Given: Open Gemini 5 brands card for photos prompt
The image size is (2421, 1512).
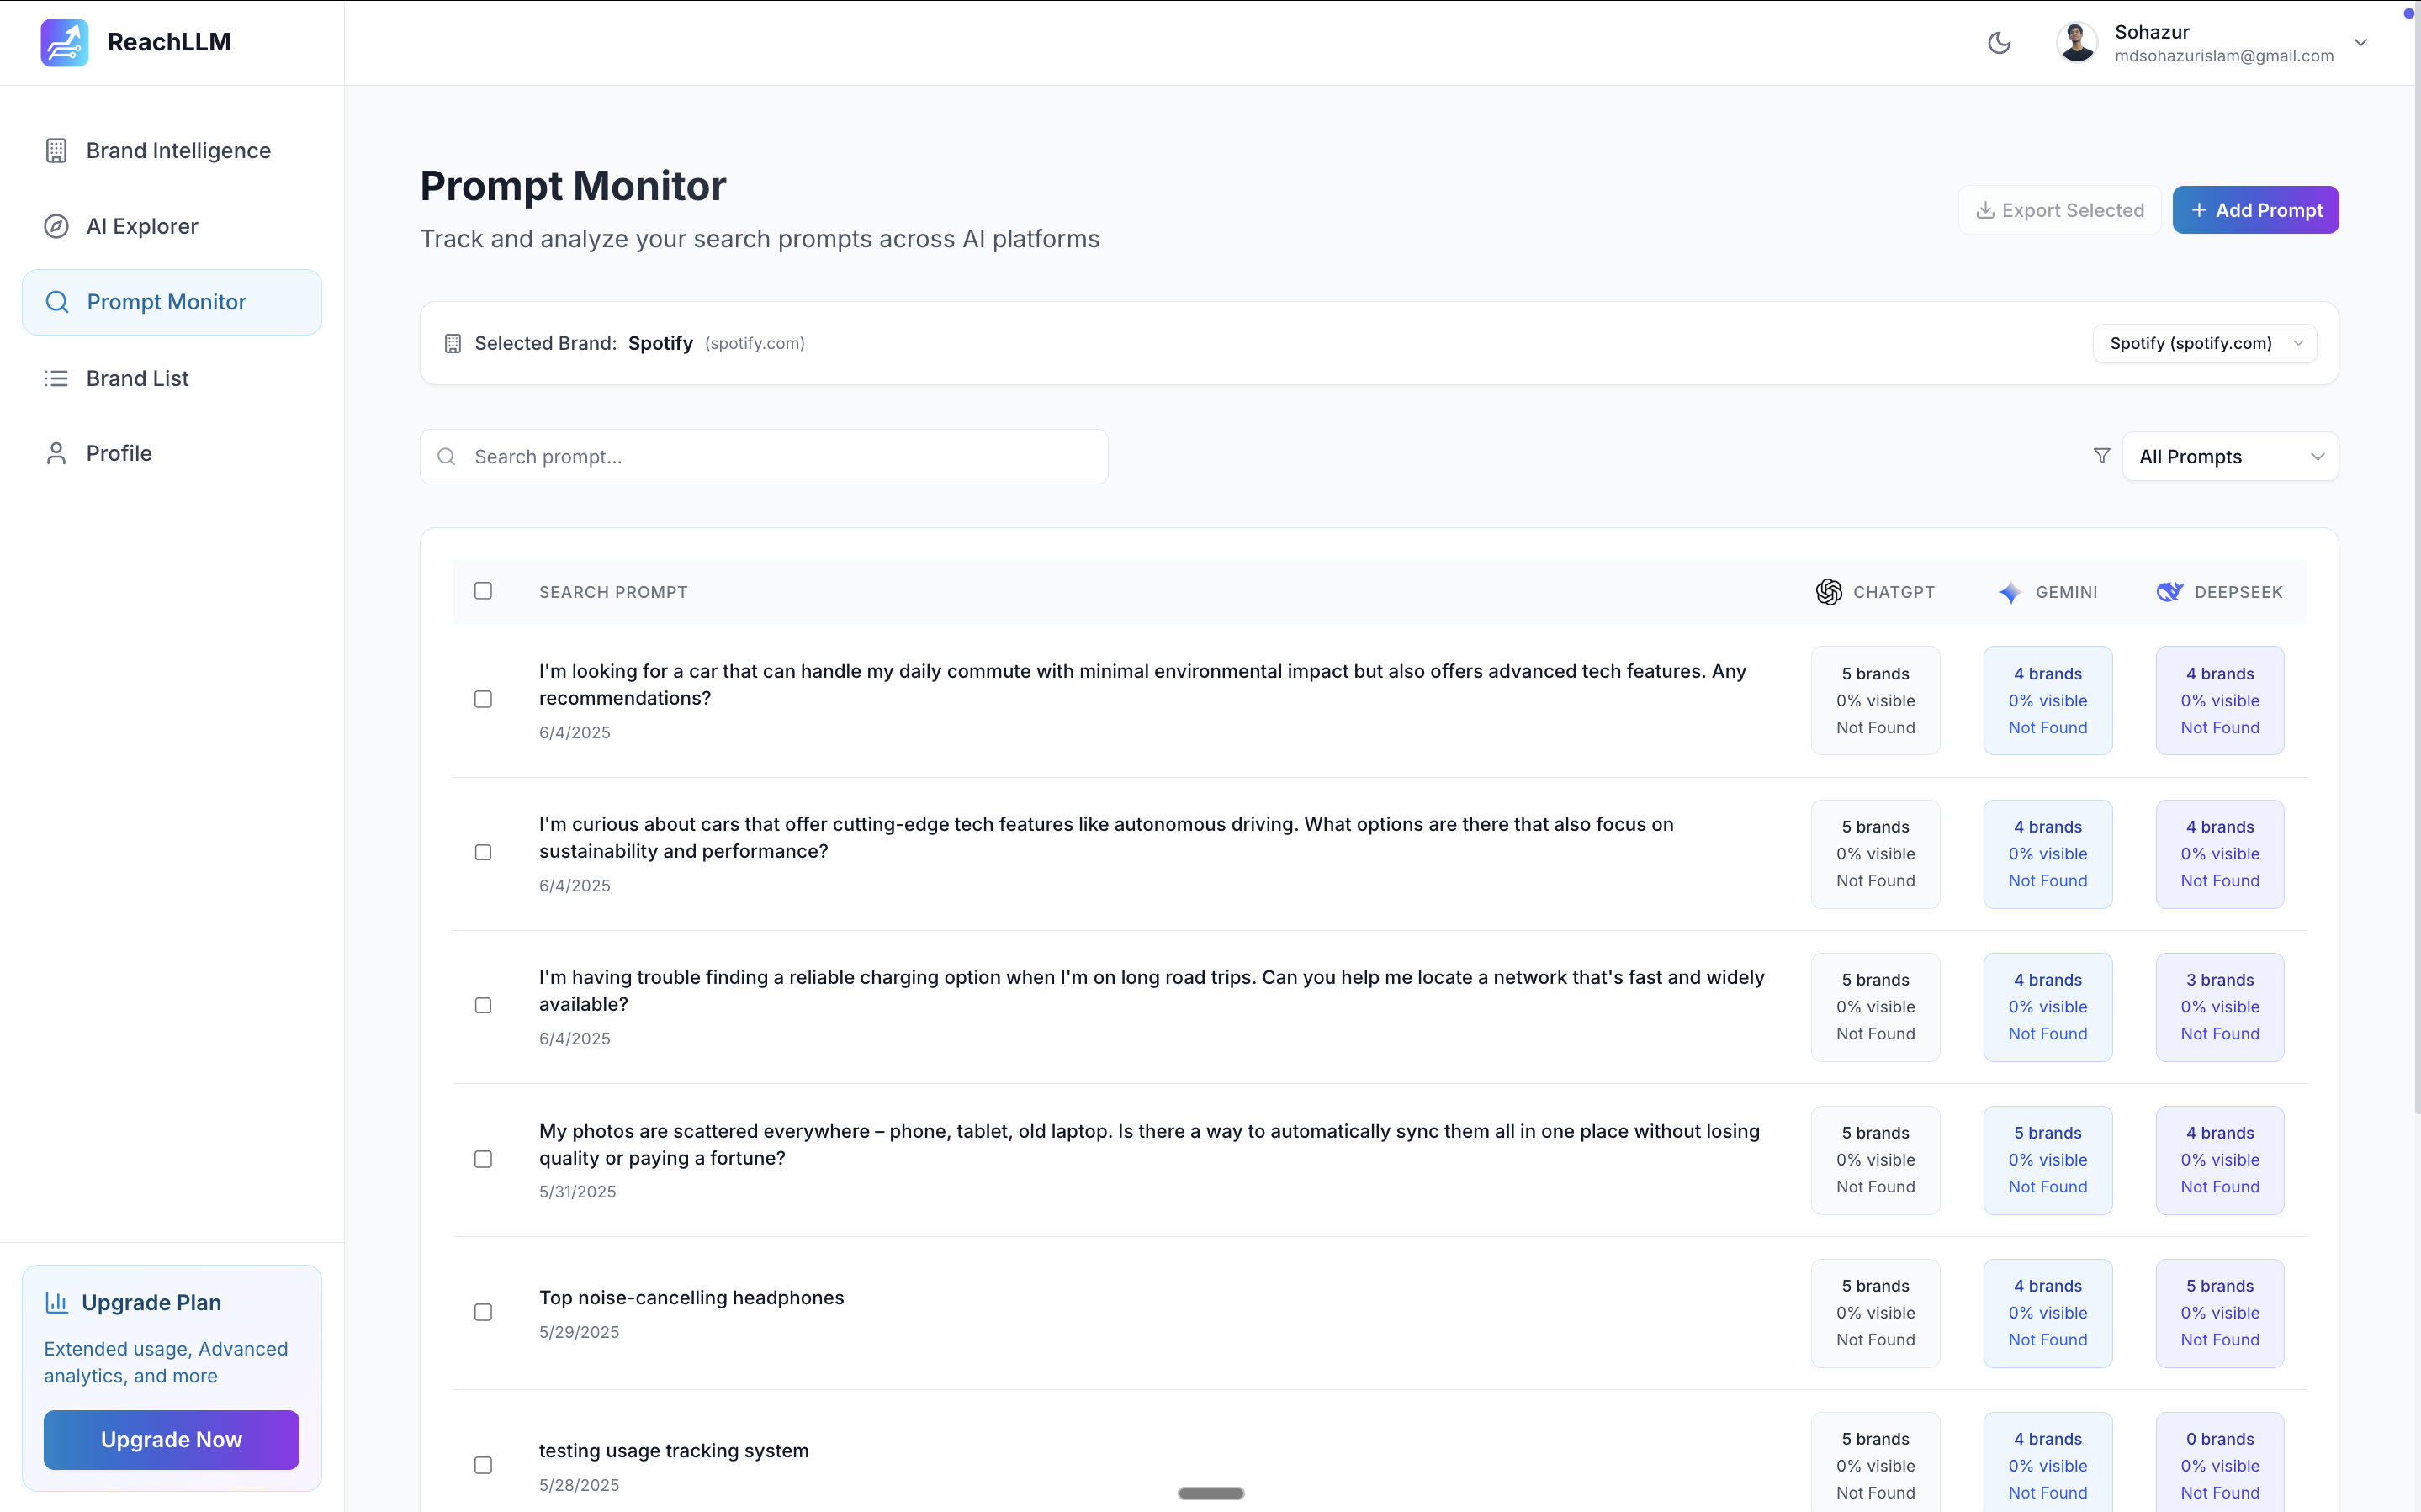Looking at the screenshot, I should [2048, 1160].
